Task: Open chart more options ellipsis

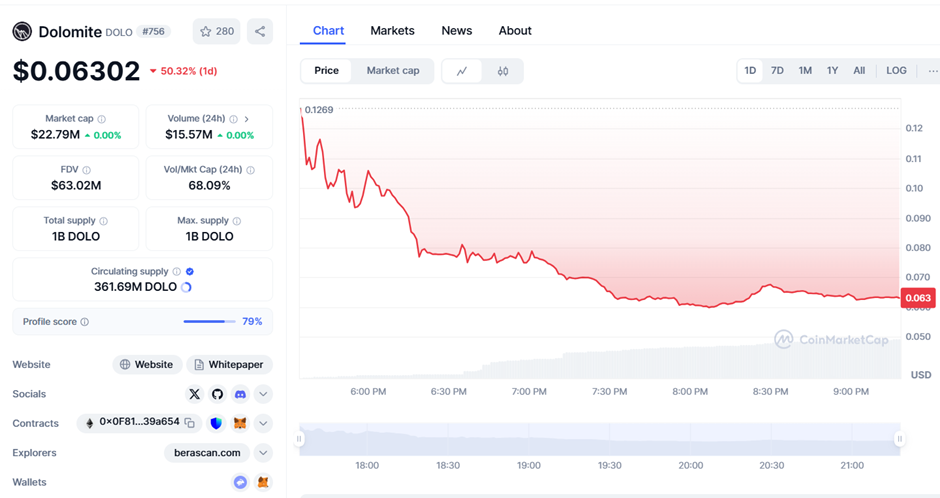Action: click(932, 71)
